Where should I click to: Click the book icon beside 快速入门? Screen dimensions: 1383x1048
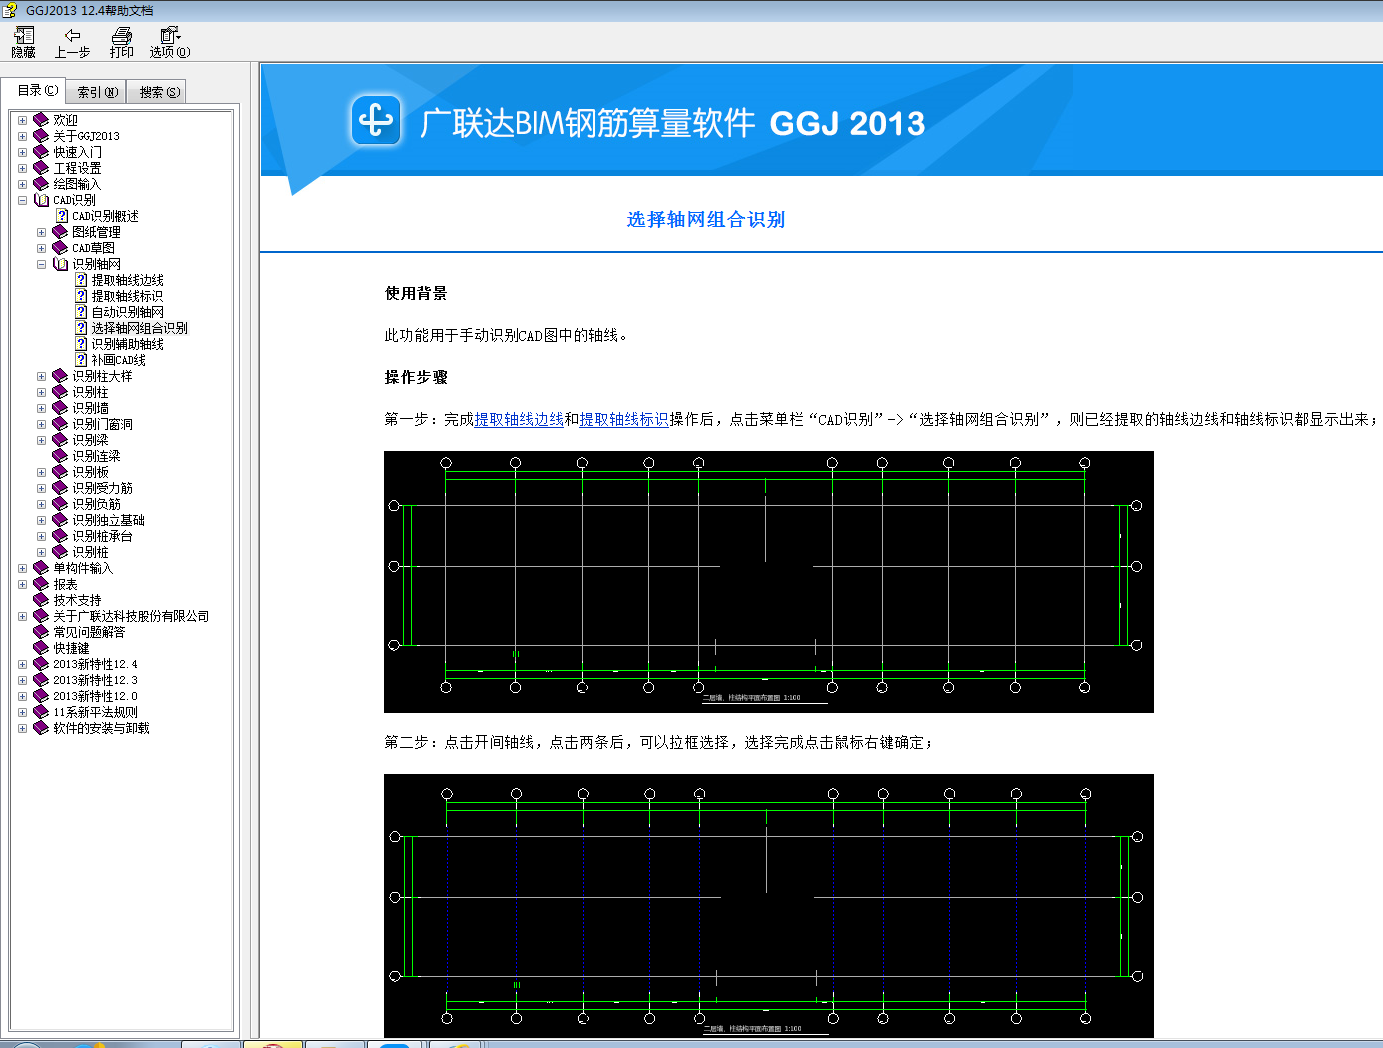pos(41,152)
